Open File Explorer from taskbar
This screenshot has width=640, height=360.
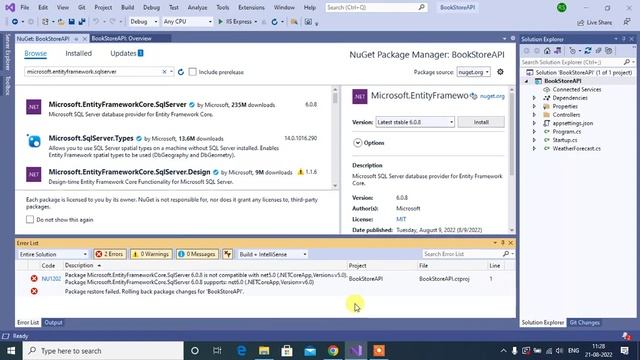[264, 351]
